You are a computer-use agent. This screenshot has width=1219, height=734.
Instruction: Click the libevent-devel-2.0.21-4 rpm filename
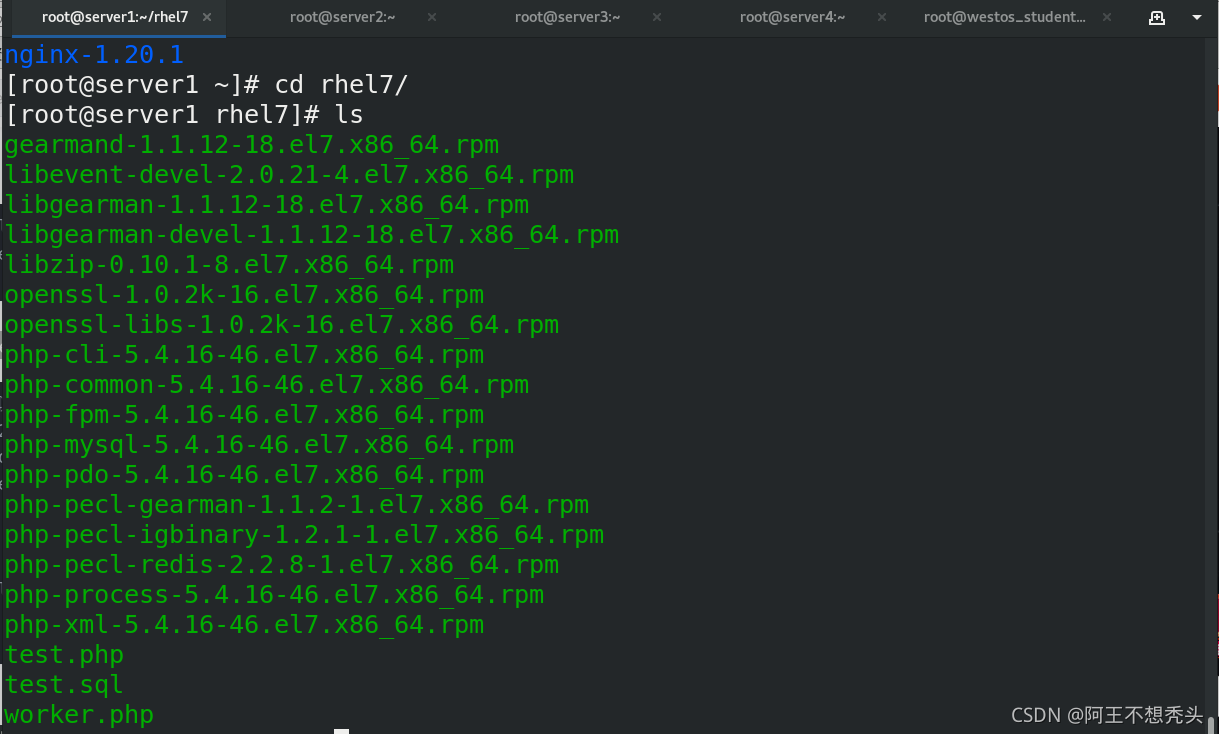[289, 175]
